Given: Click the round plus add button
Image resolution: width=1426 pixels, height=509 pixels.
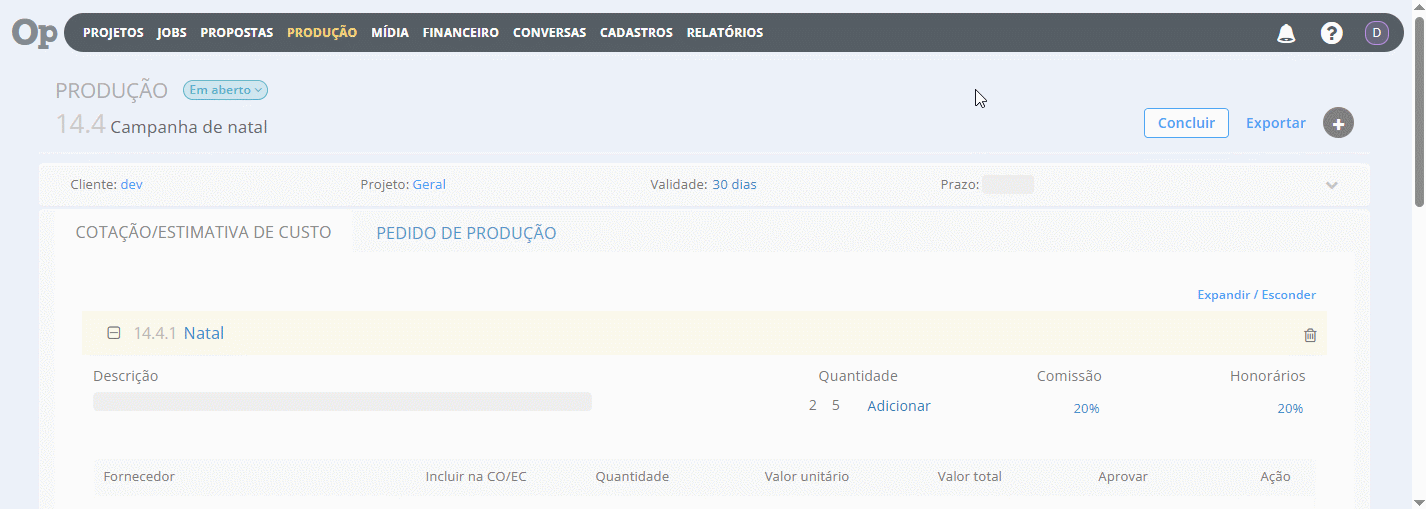Looking at the screenshot, I should pos(1338,123).
